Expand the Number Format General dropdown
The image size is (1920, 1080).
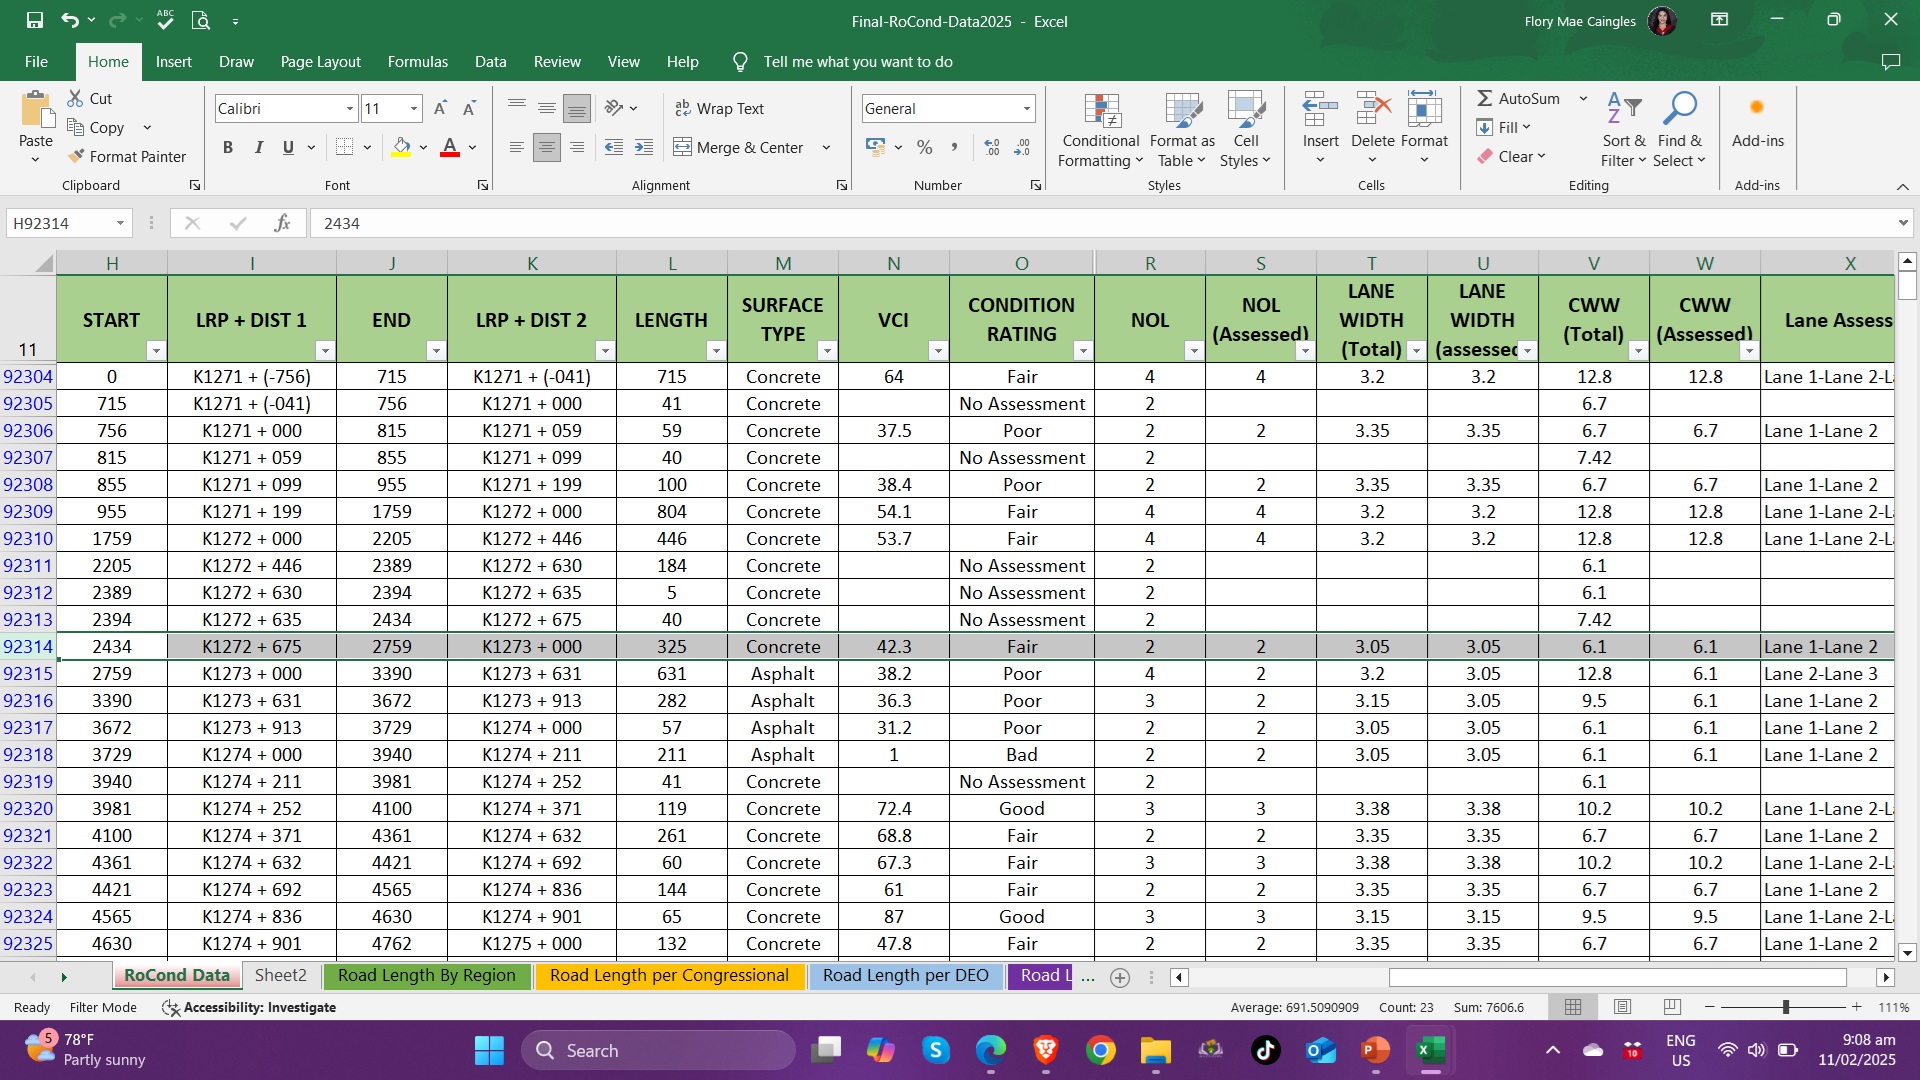click(x=1026, y=108)
